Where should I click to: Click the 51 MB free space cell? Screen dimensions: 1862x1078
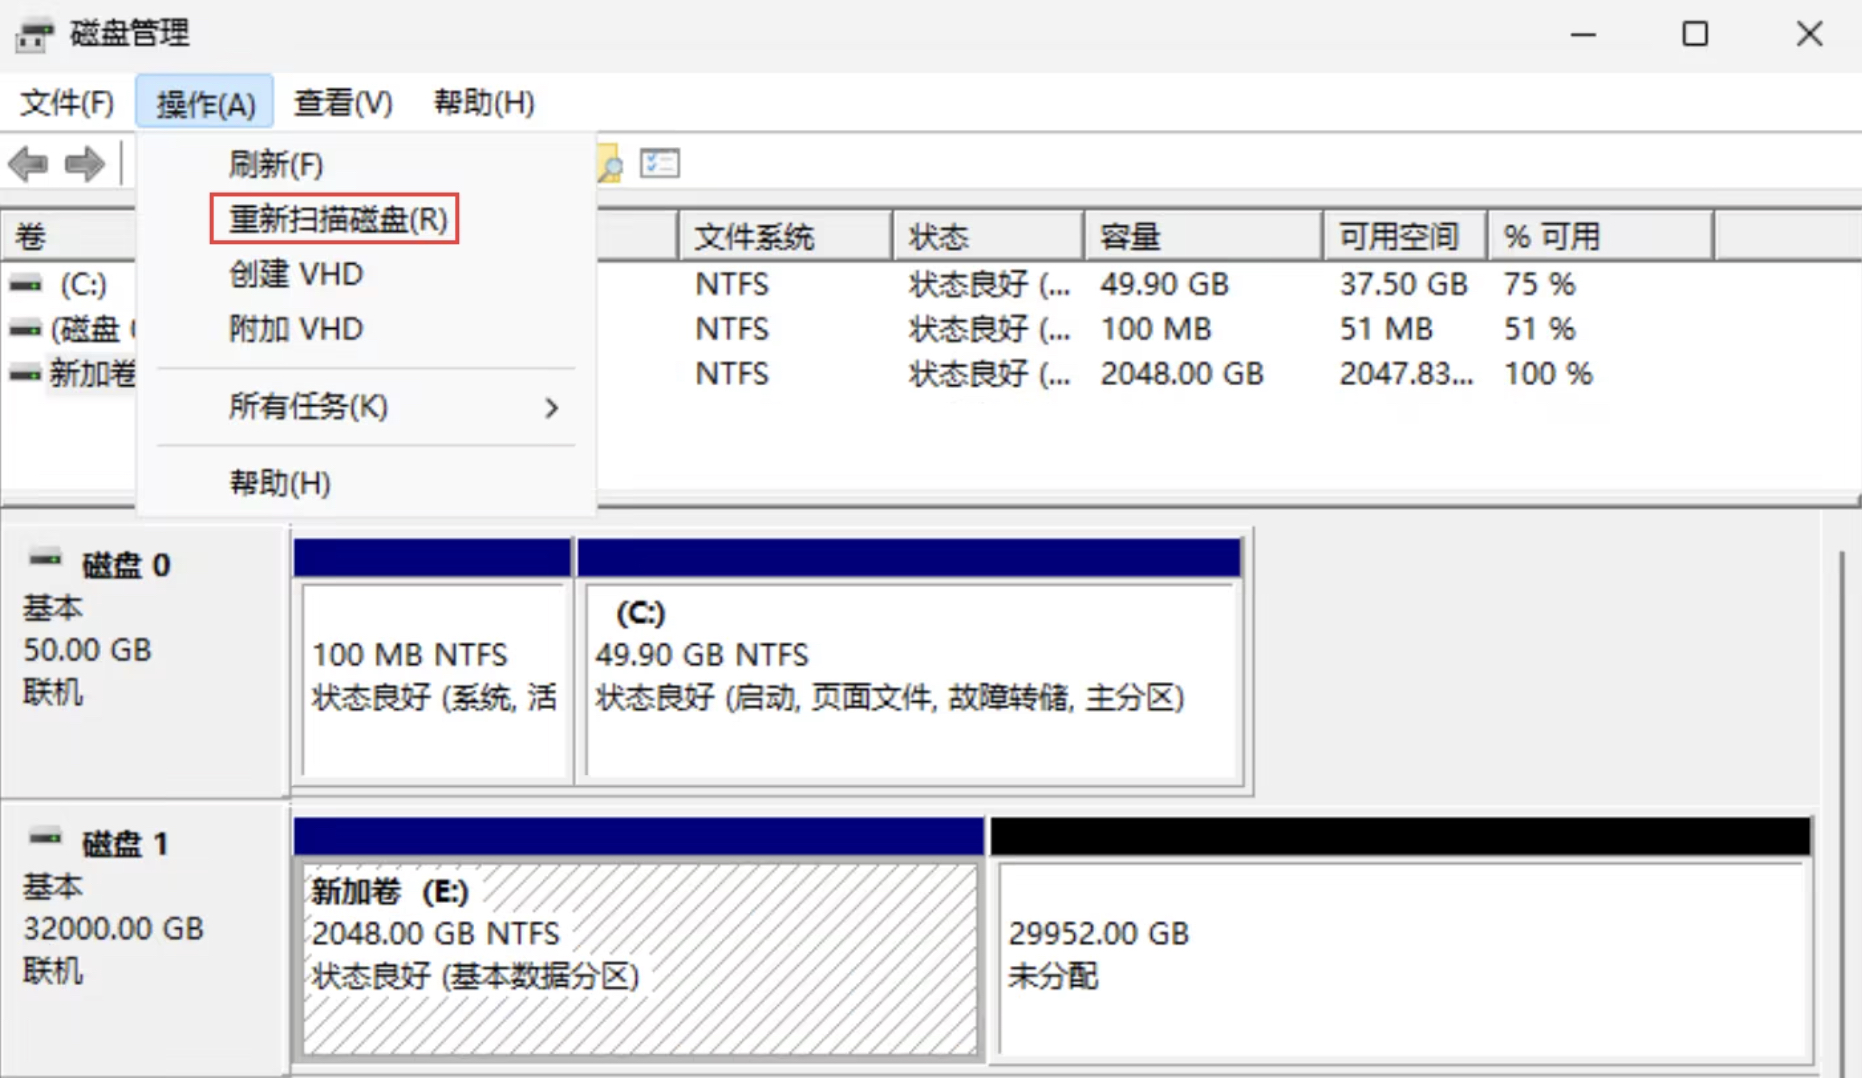[1386, 329]
